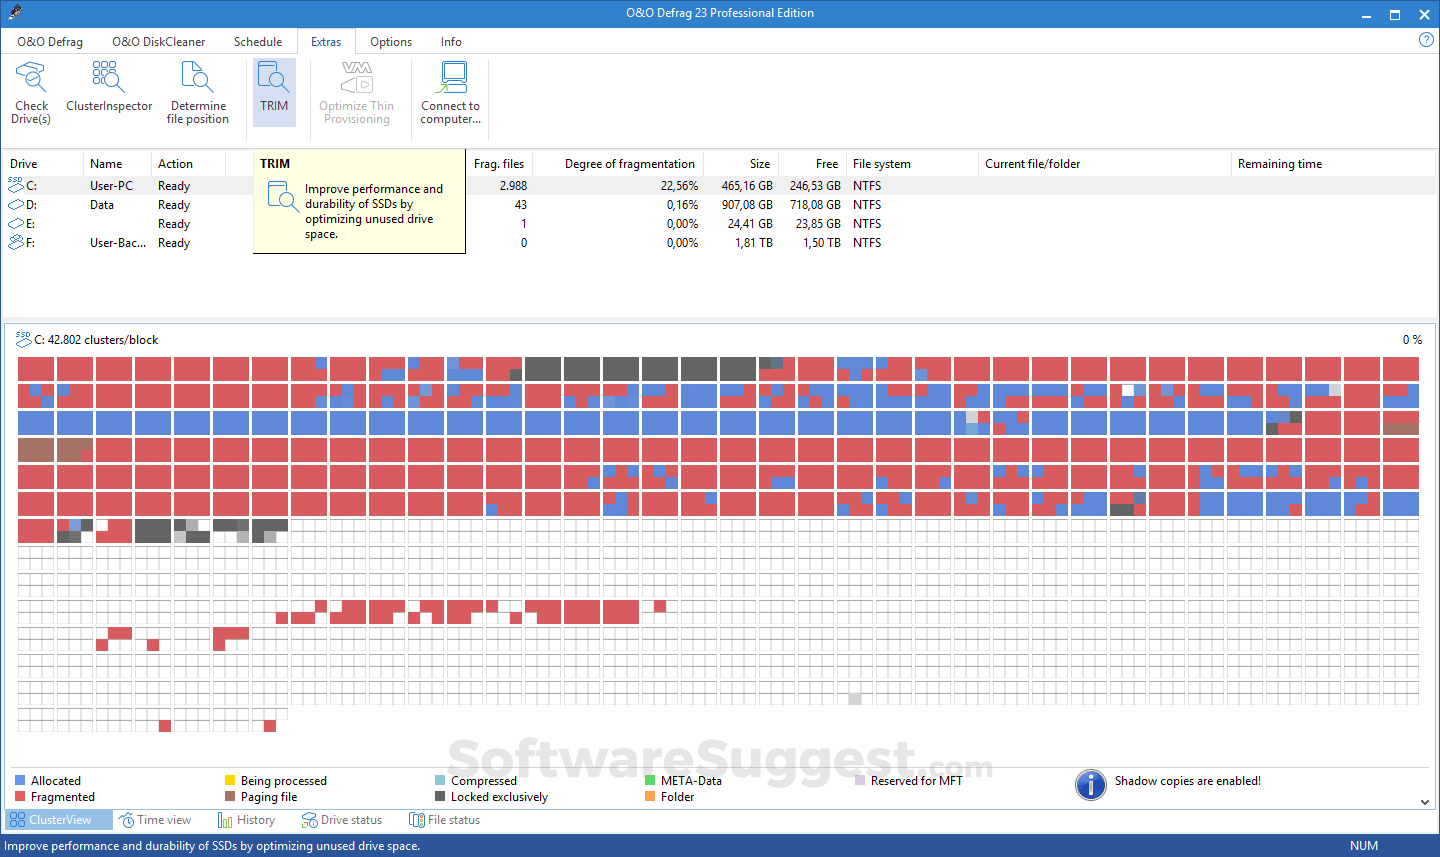
Task: Click the SSD icon beside drive C:
Action: point(14,185)
